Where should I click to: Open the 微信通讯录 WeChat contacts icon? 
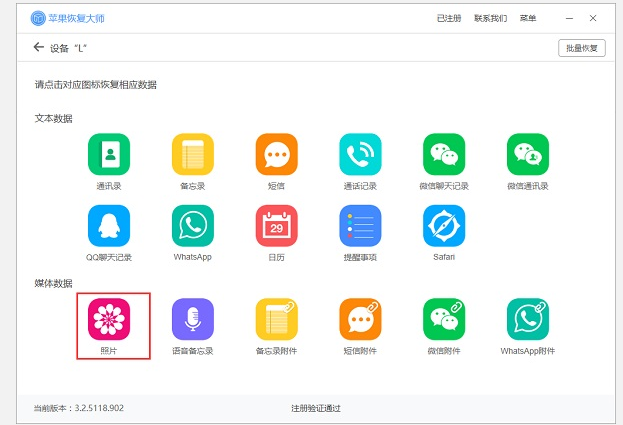click(x=528, y=154)
